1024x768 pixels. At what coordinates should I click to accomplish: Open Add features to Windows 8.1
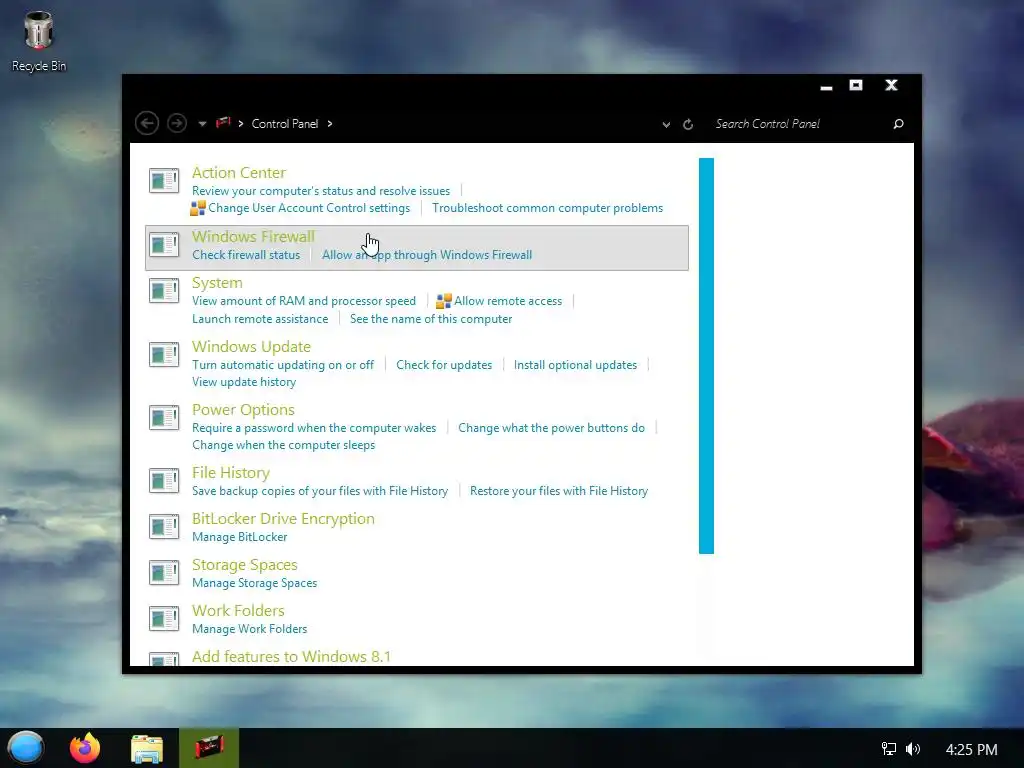[291, 656]
